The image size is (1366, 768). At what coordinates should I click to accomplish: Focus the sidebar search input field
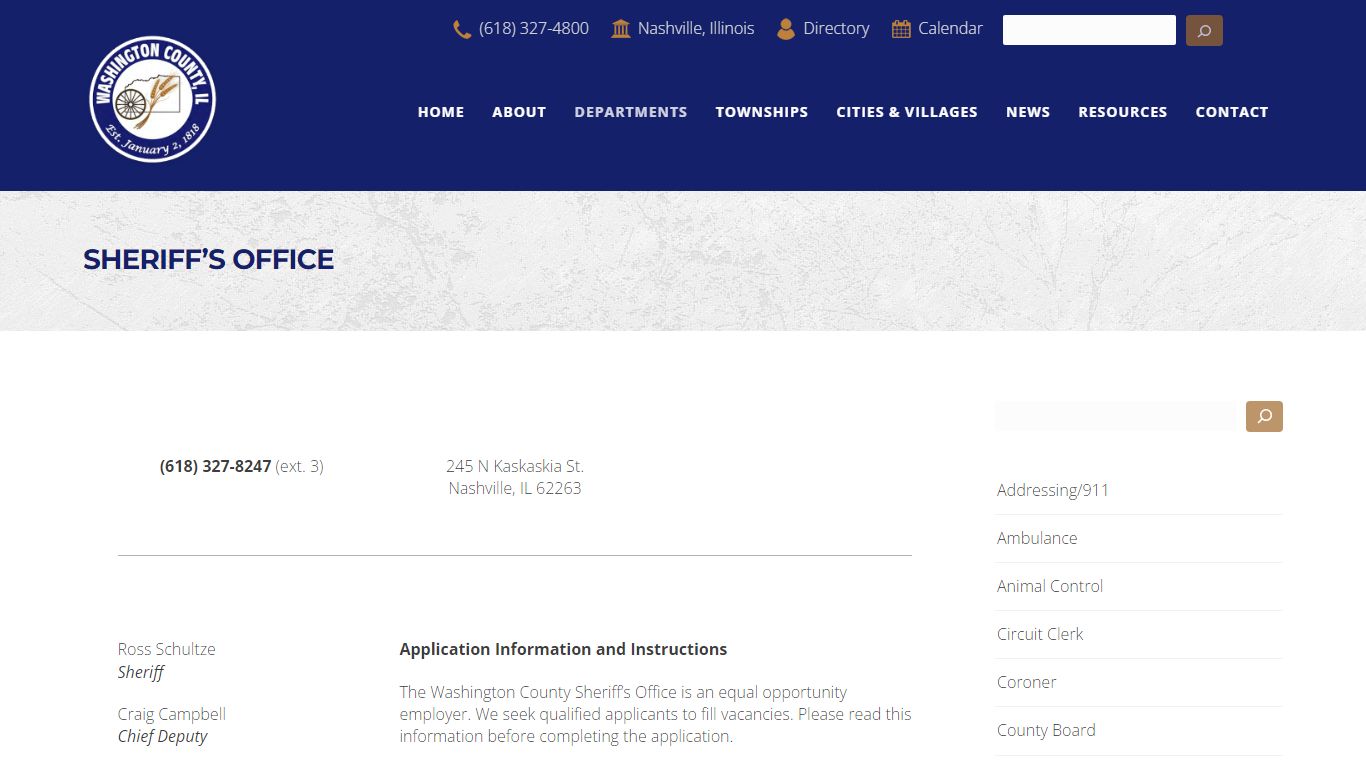tap(1115, 416)
